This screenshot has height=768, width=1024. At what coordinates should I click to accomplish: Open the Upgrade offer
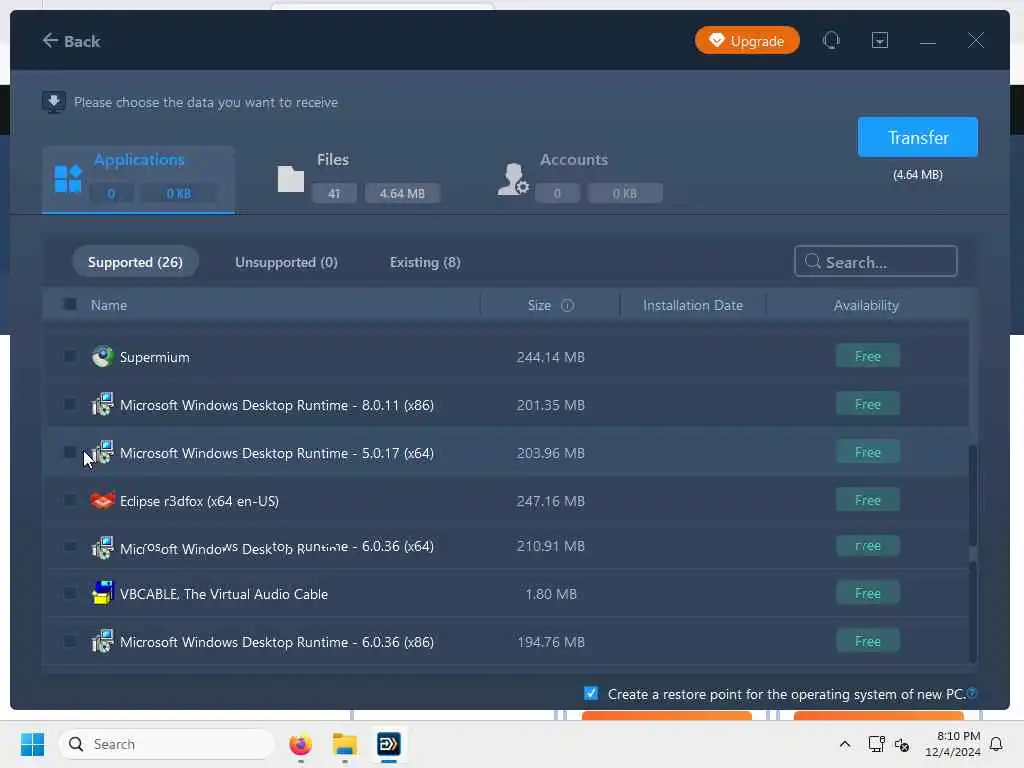coord(747,40)
